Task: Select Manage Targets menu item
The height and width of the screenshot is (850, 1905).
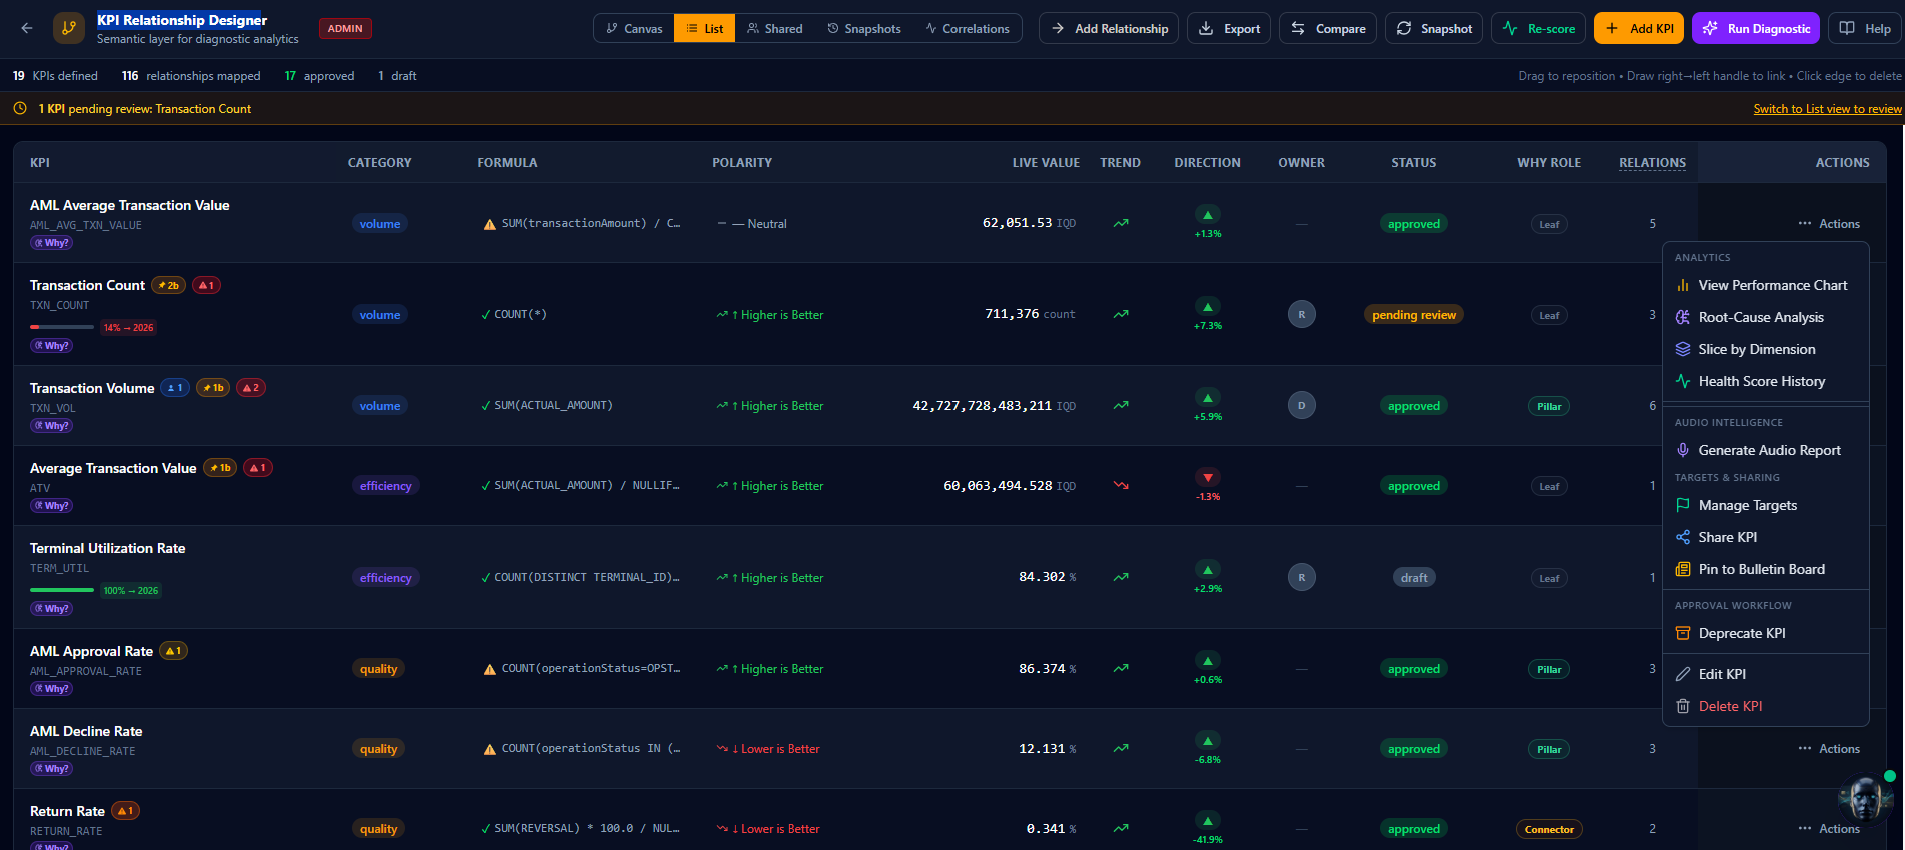Action: pyautogui.click(x=1765, y=505)
